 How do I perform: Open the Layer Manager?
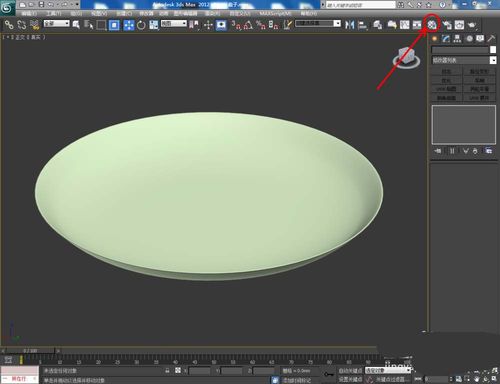tap(377, 25)
